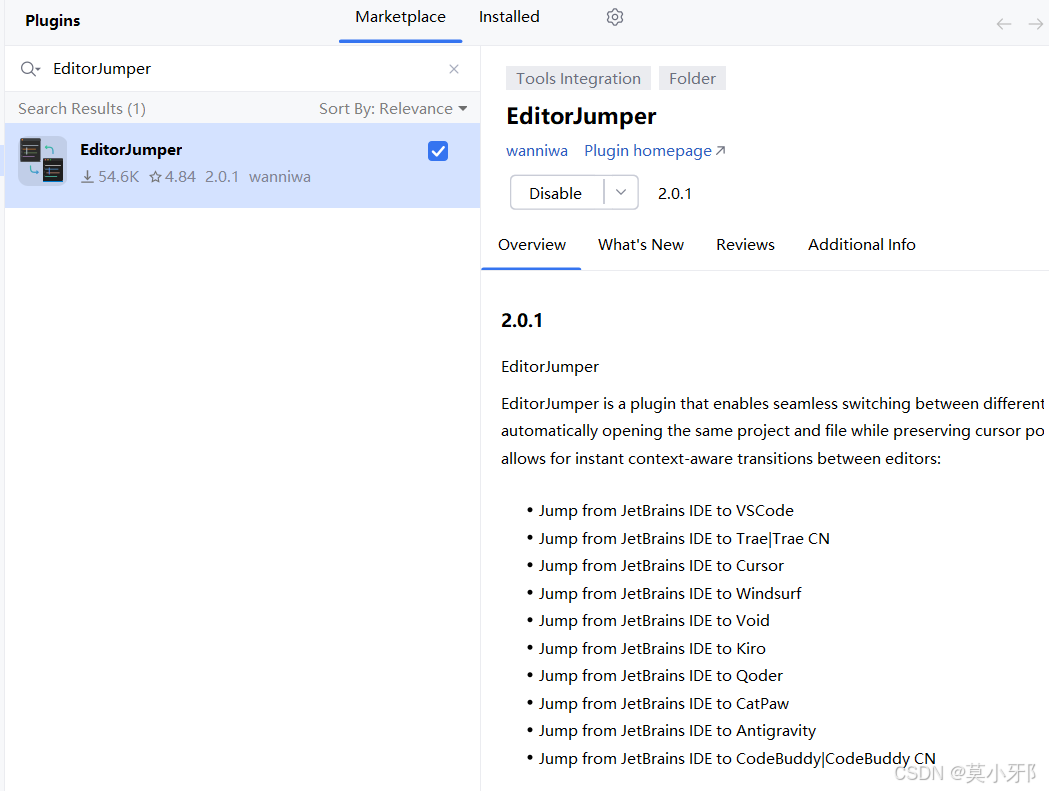
Task: Focus the plugin search field
Action: coord(242,69)
